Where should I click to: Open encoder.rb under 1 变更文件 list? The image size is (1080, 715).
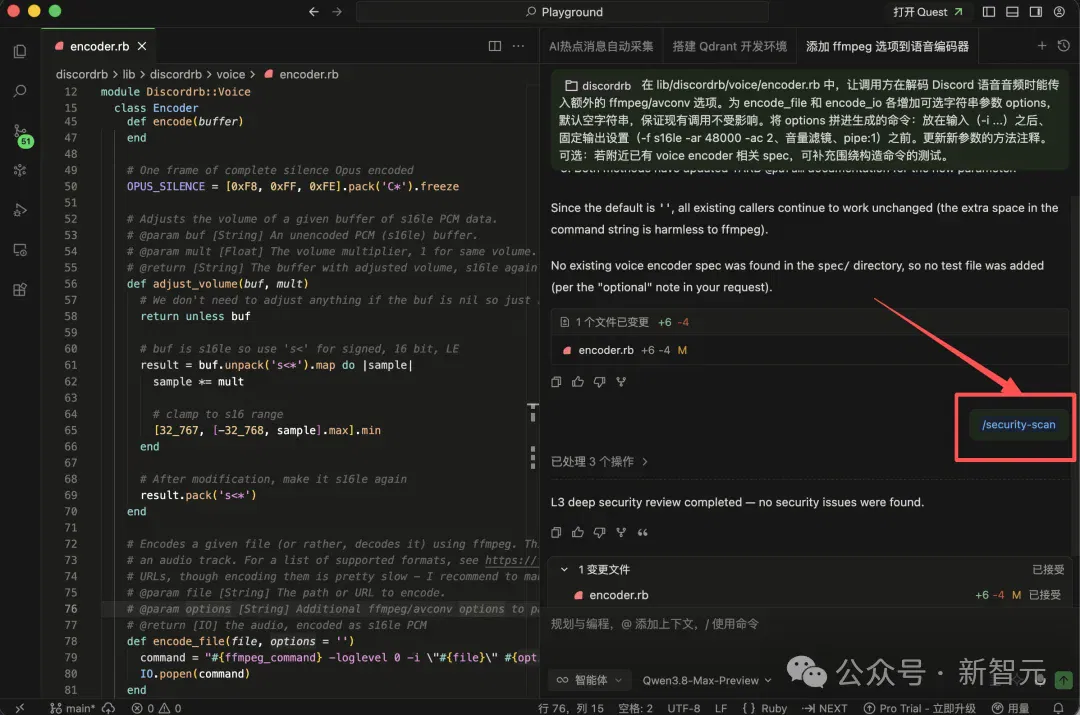619,595
